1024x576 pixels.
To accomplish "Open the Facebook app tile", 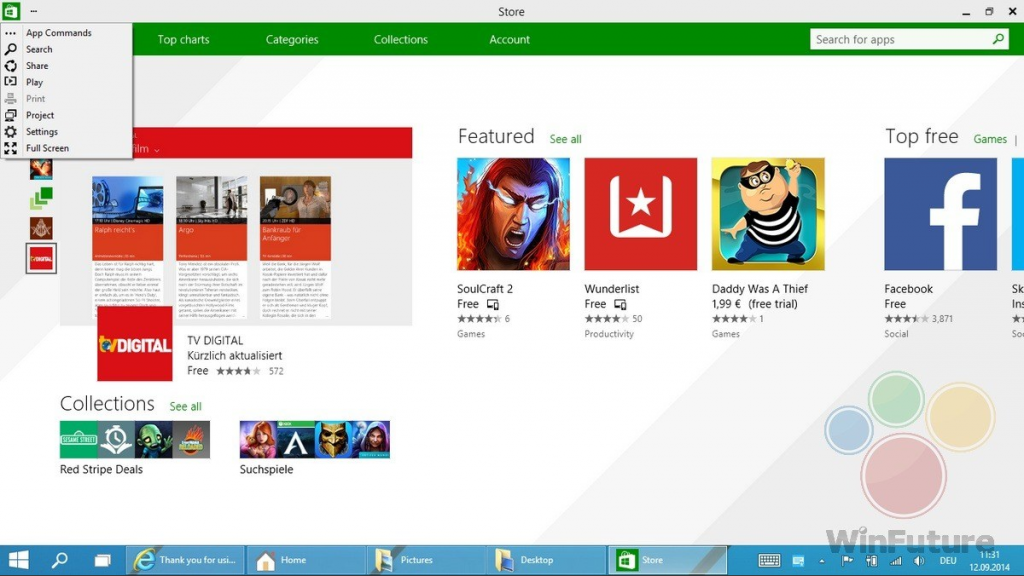I will 940,214.
